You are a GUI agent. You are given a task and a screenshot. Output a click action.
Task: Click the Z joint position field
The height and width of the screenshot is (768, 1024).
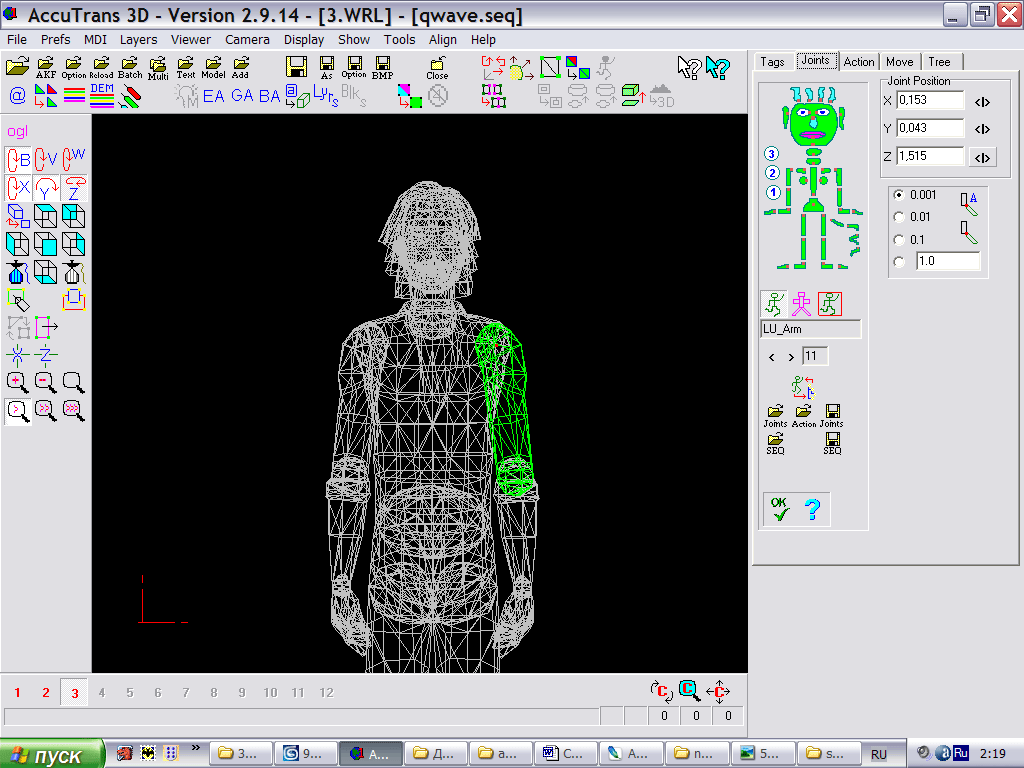coord(930,156)
